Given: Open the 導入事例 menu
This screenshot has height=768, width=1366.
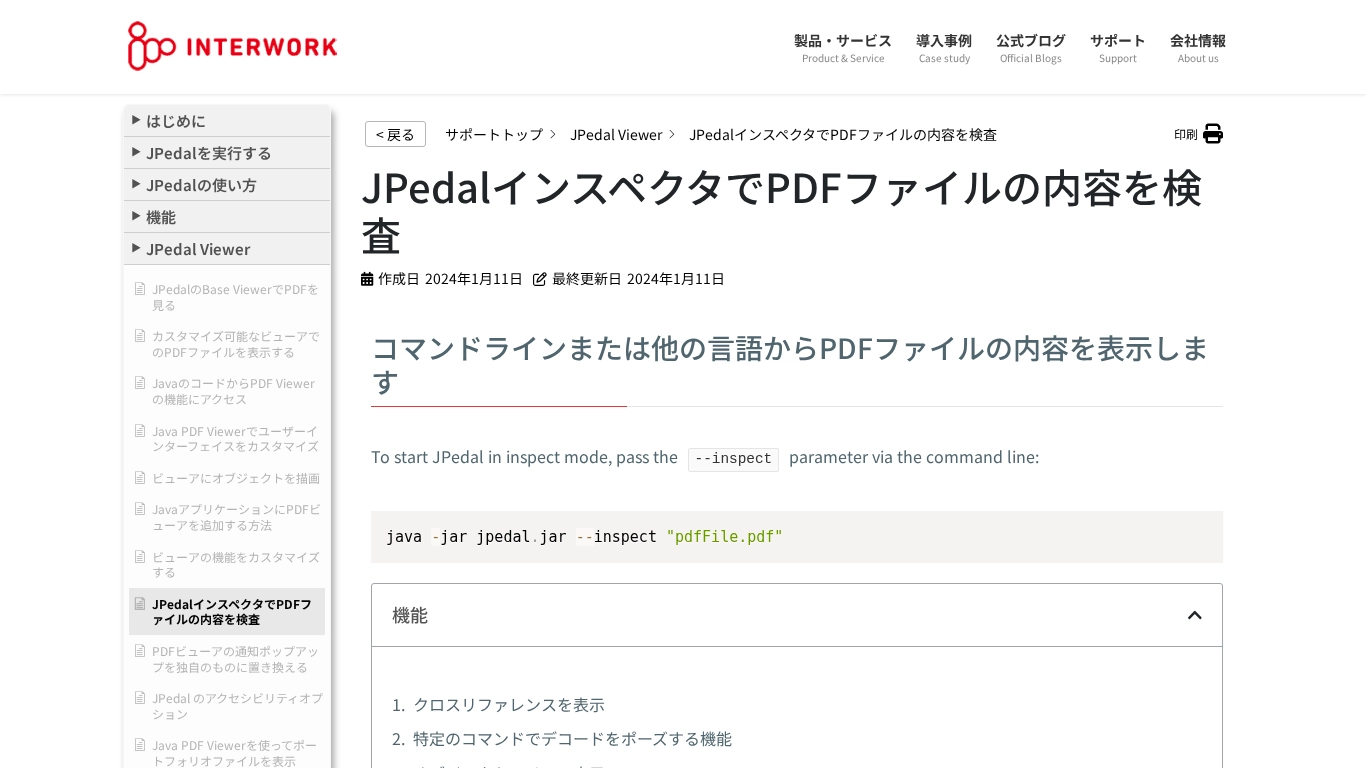Looking at the screenshot, I should [943, 41].
